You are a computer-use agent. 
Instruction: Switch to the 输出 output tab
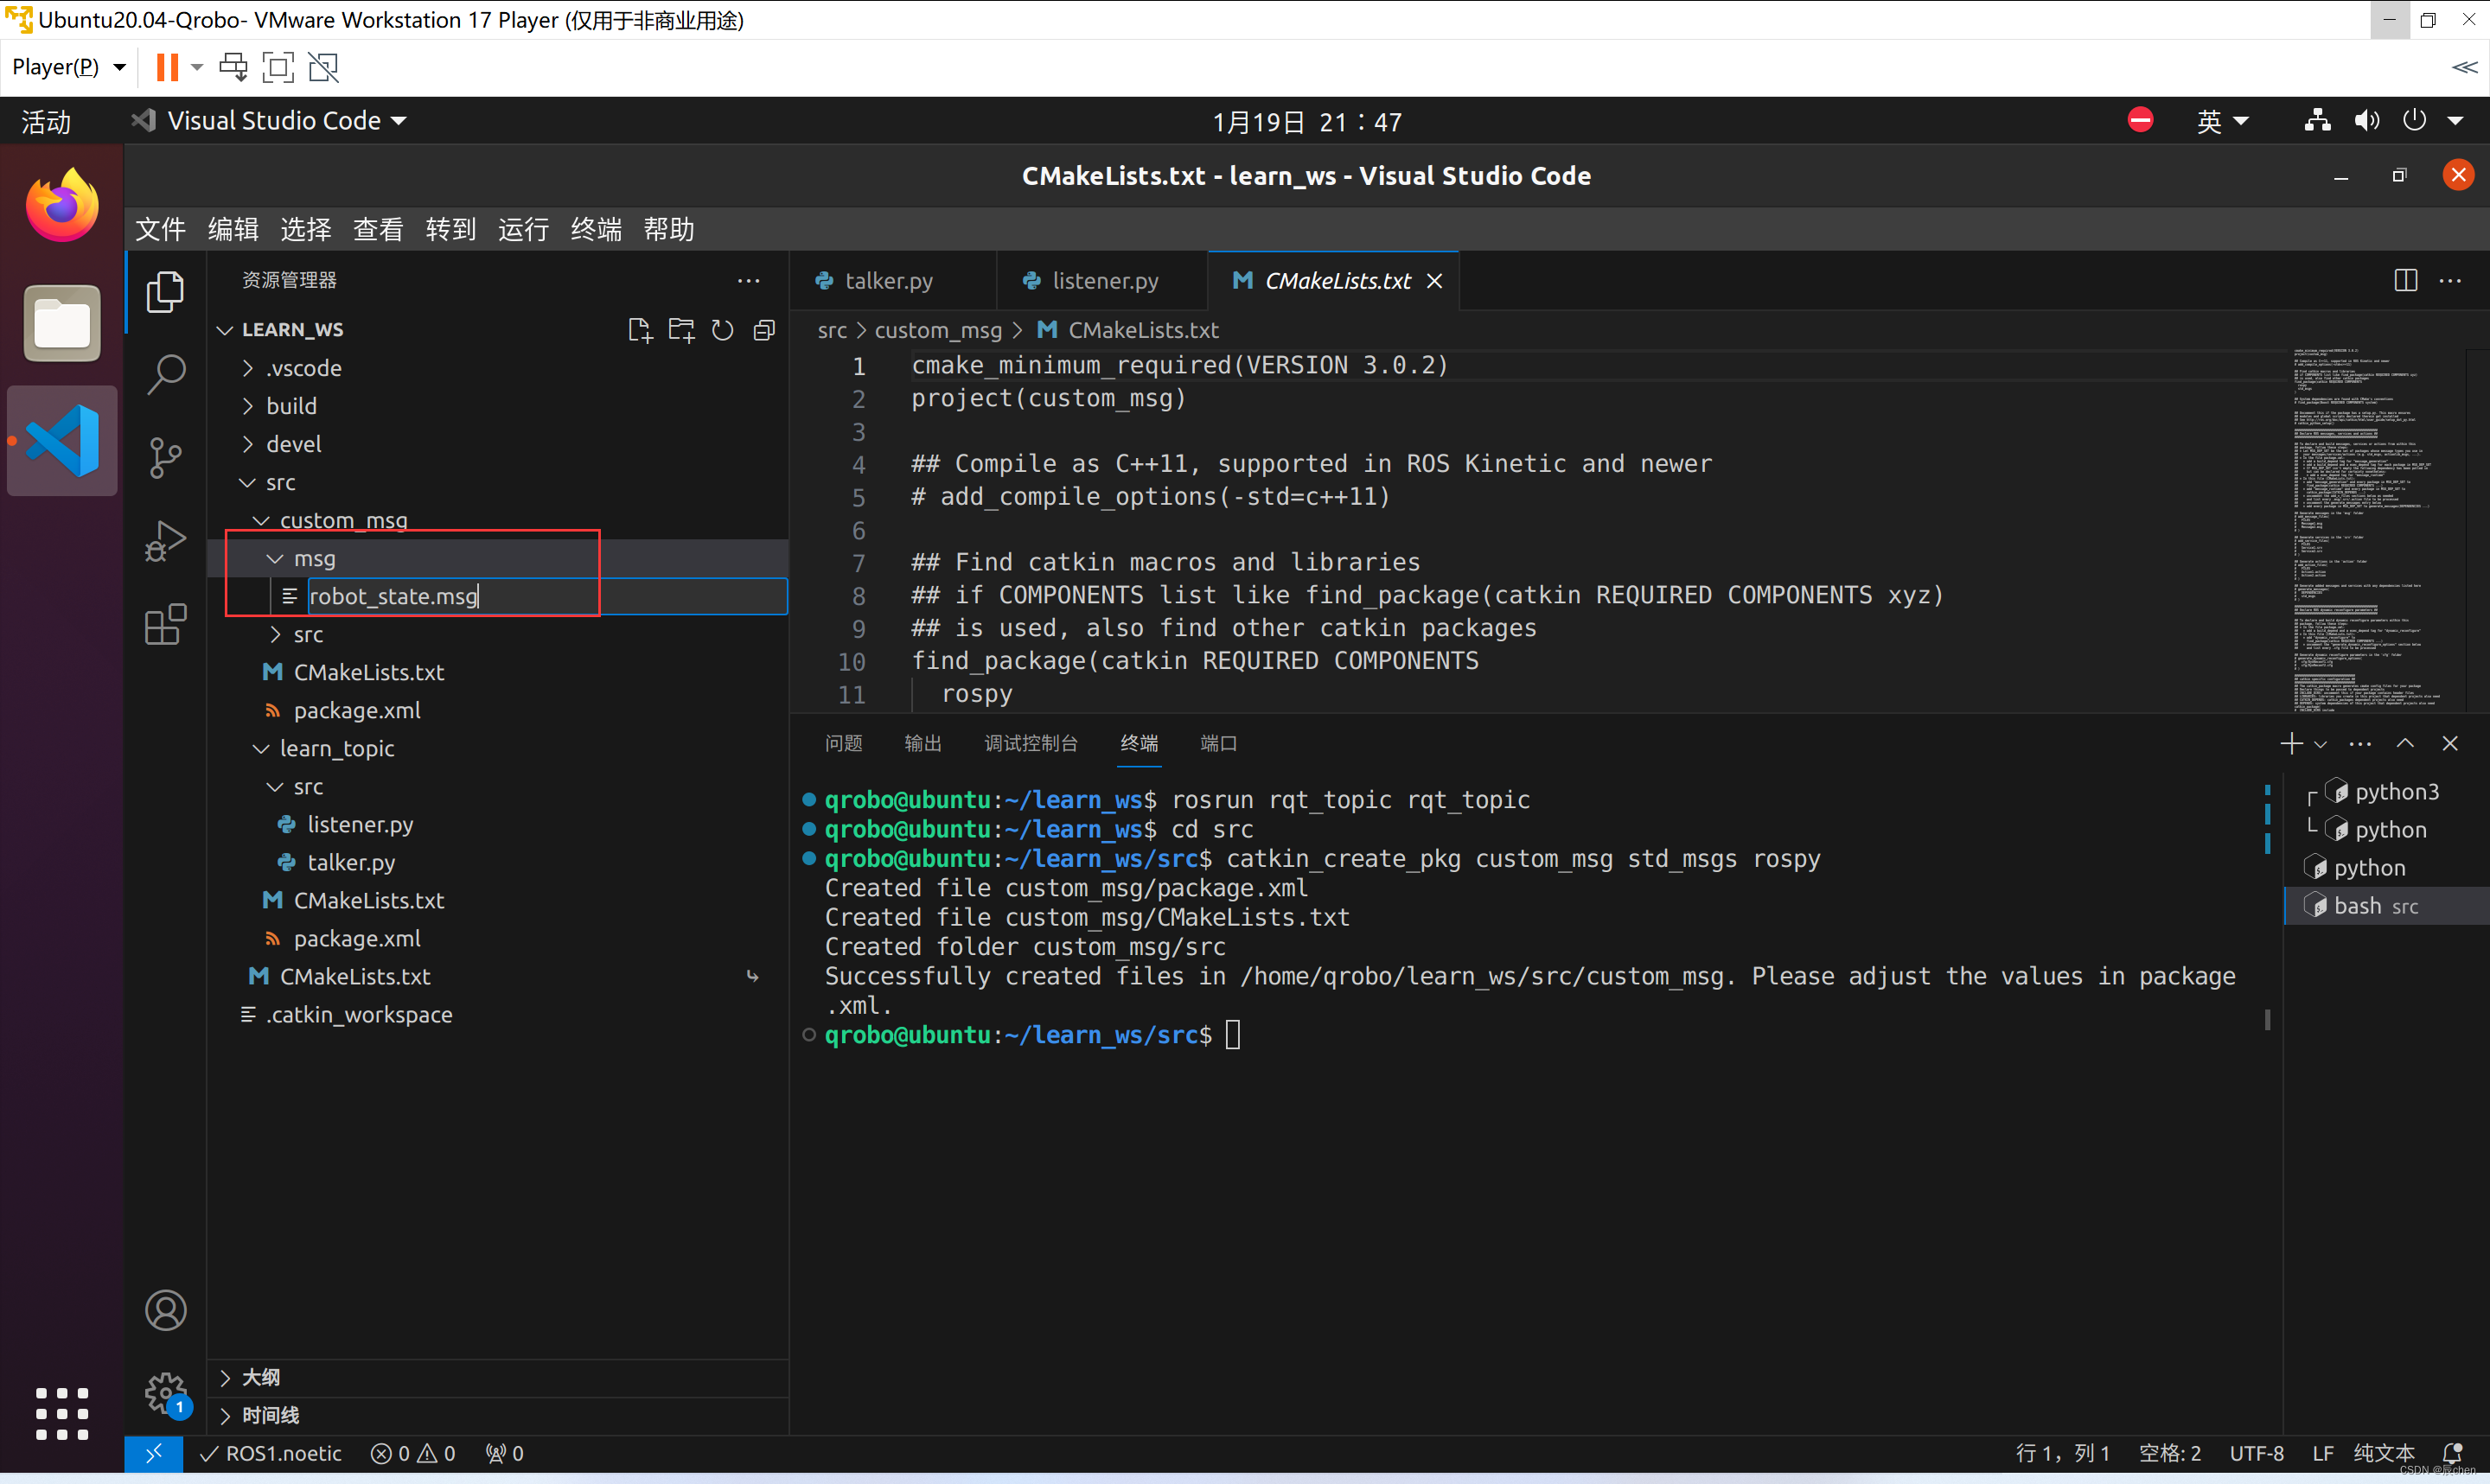coord(922,743)
